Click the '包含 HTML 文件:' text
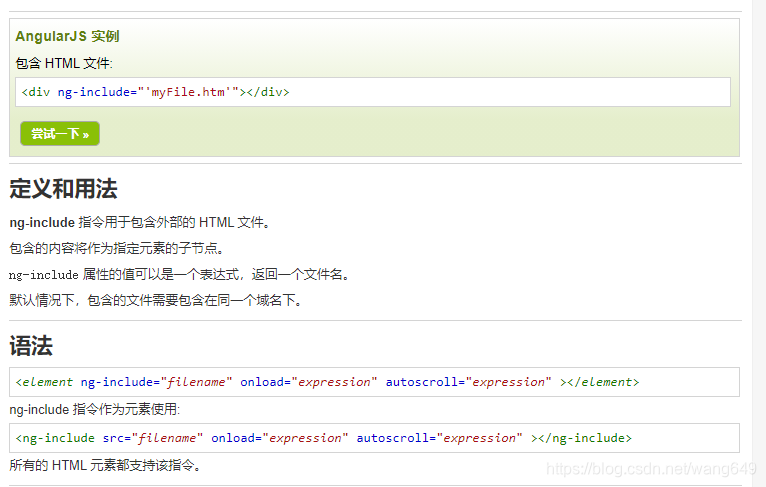The image size is (766, 487). point(64,64)
